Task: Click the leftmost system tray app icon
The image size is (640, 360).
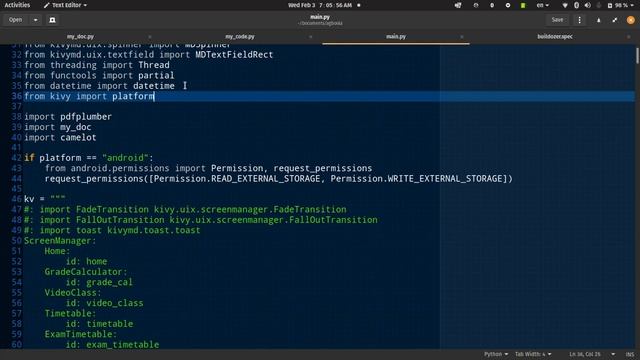Action: click(x=458, y=5)
